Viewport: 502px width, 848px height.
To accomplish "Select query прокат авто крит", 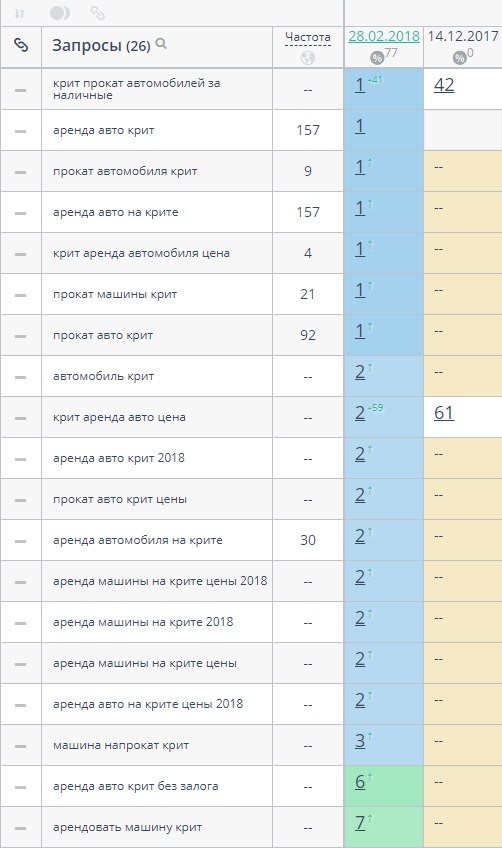I will pyautogui.click(x=103, y=335).
